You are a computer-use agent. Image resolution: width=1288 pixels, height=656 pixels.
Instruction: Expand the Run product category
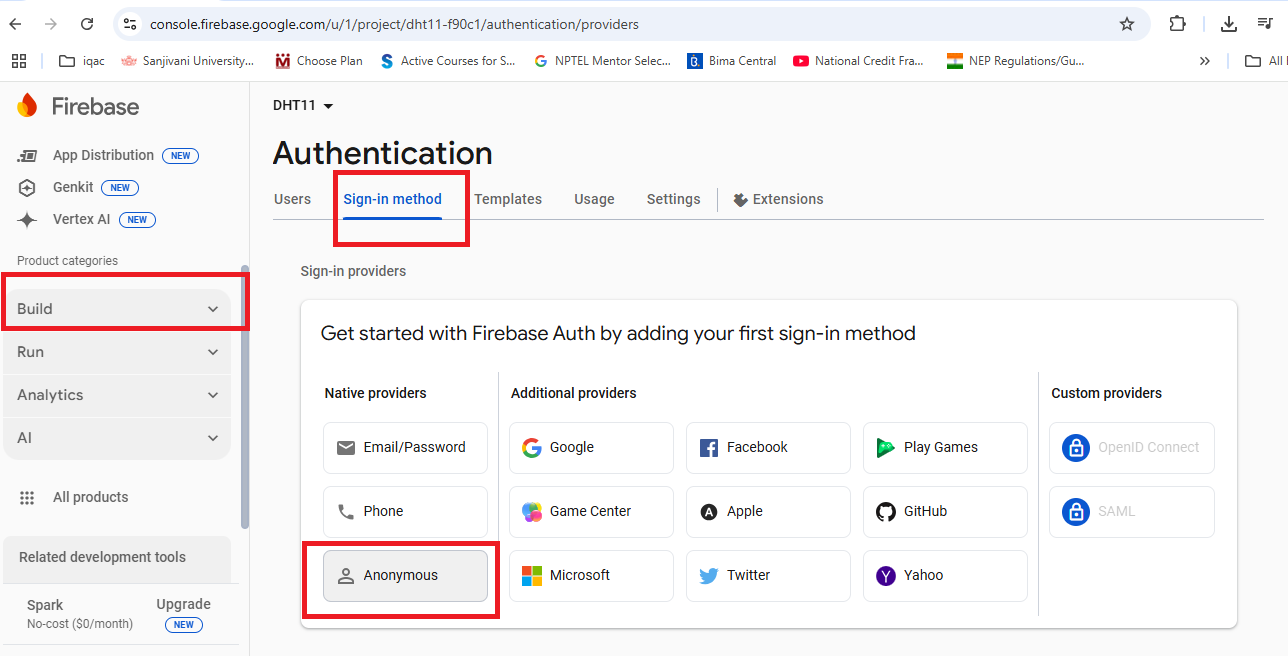(118, 352)
